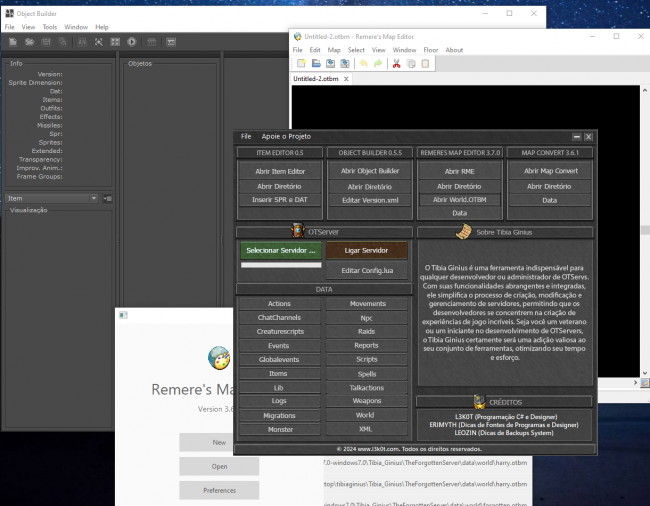This screenshot has width=650, height=506.
Task: Open the Apoie o Projeto menu
Action: (x=286, y=136)
